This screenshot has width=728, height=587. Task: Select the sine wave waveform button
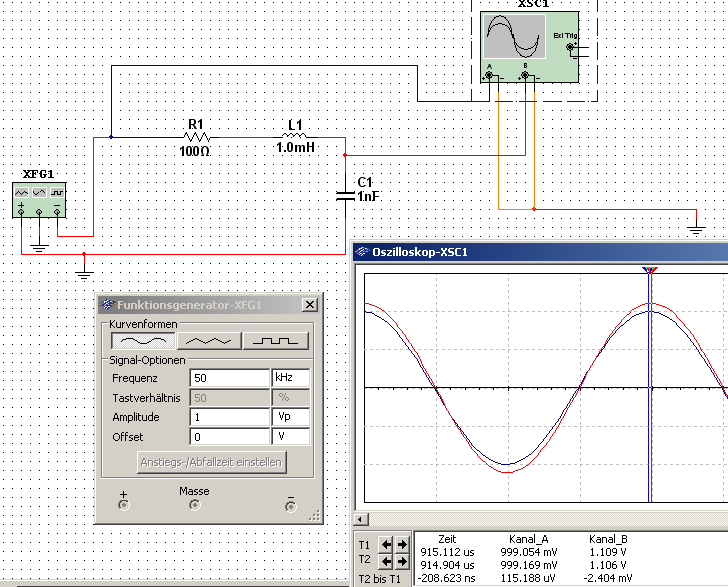pyautogui.click(x=142, y=341)
